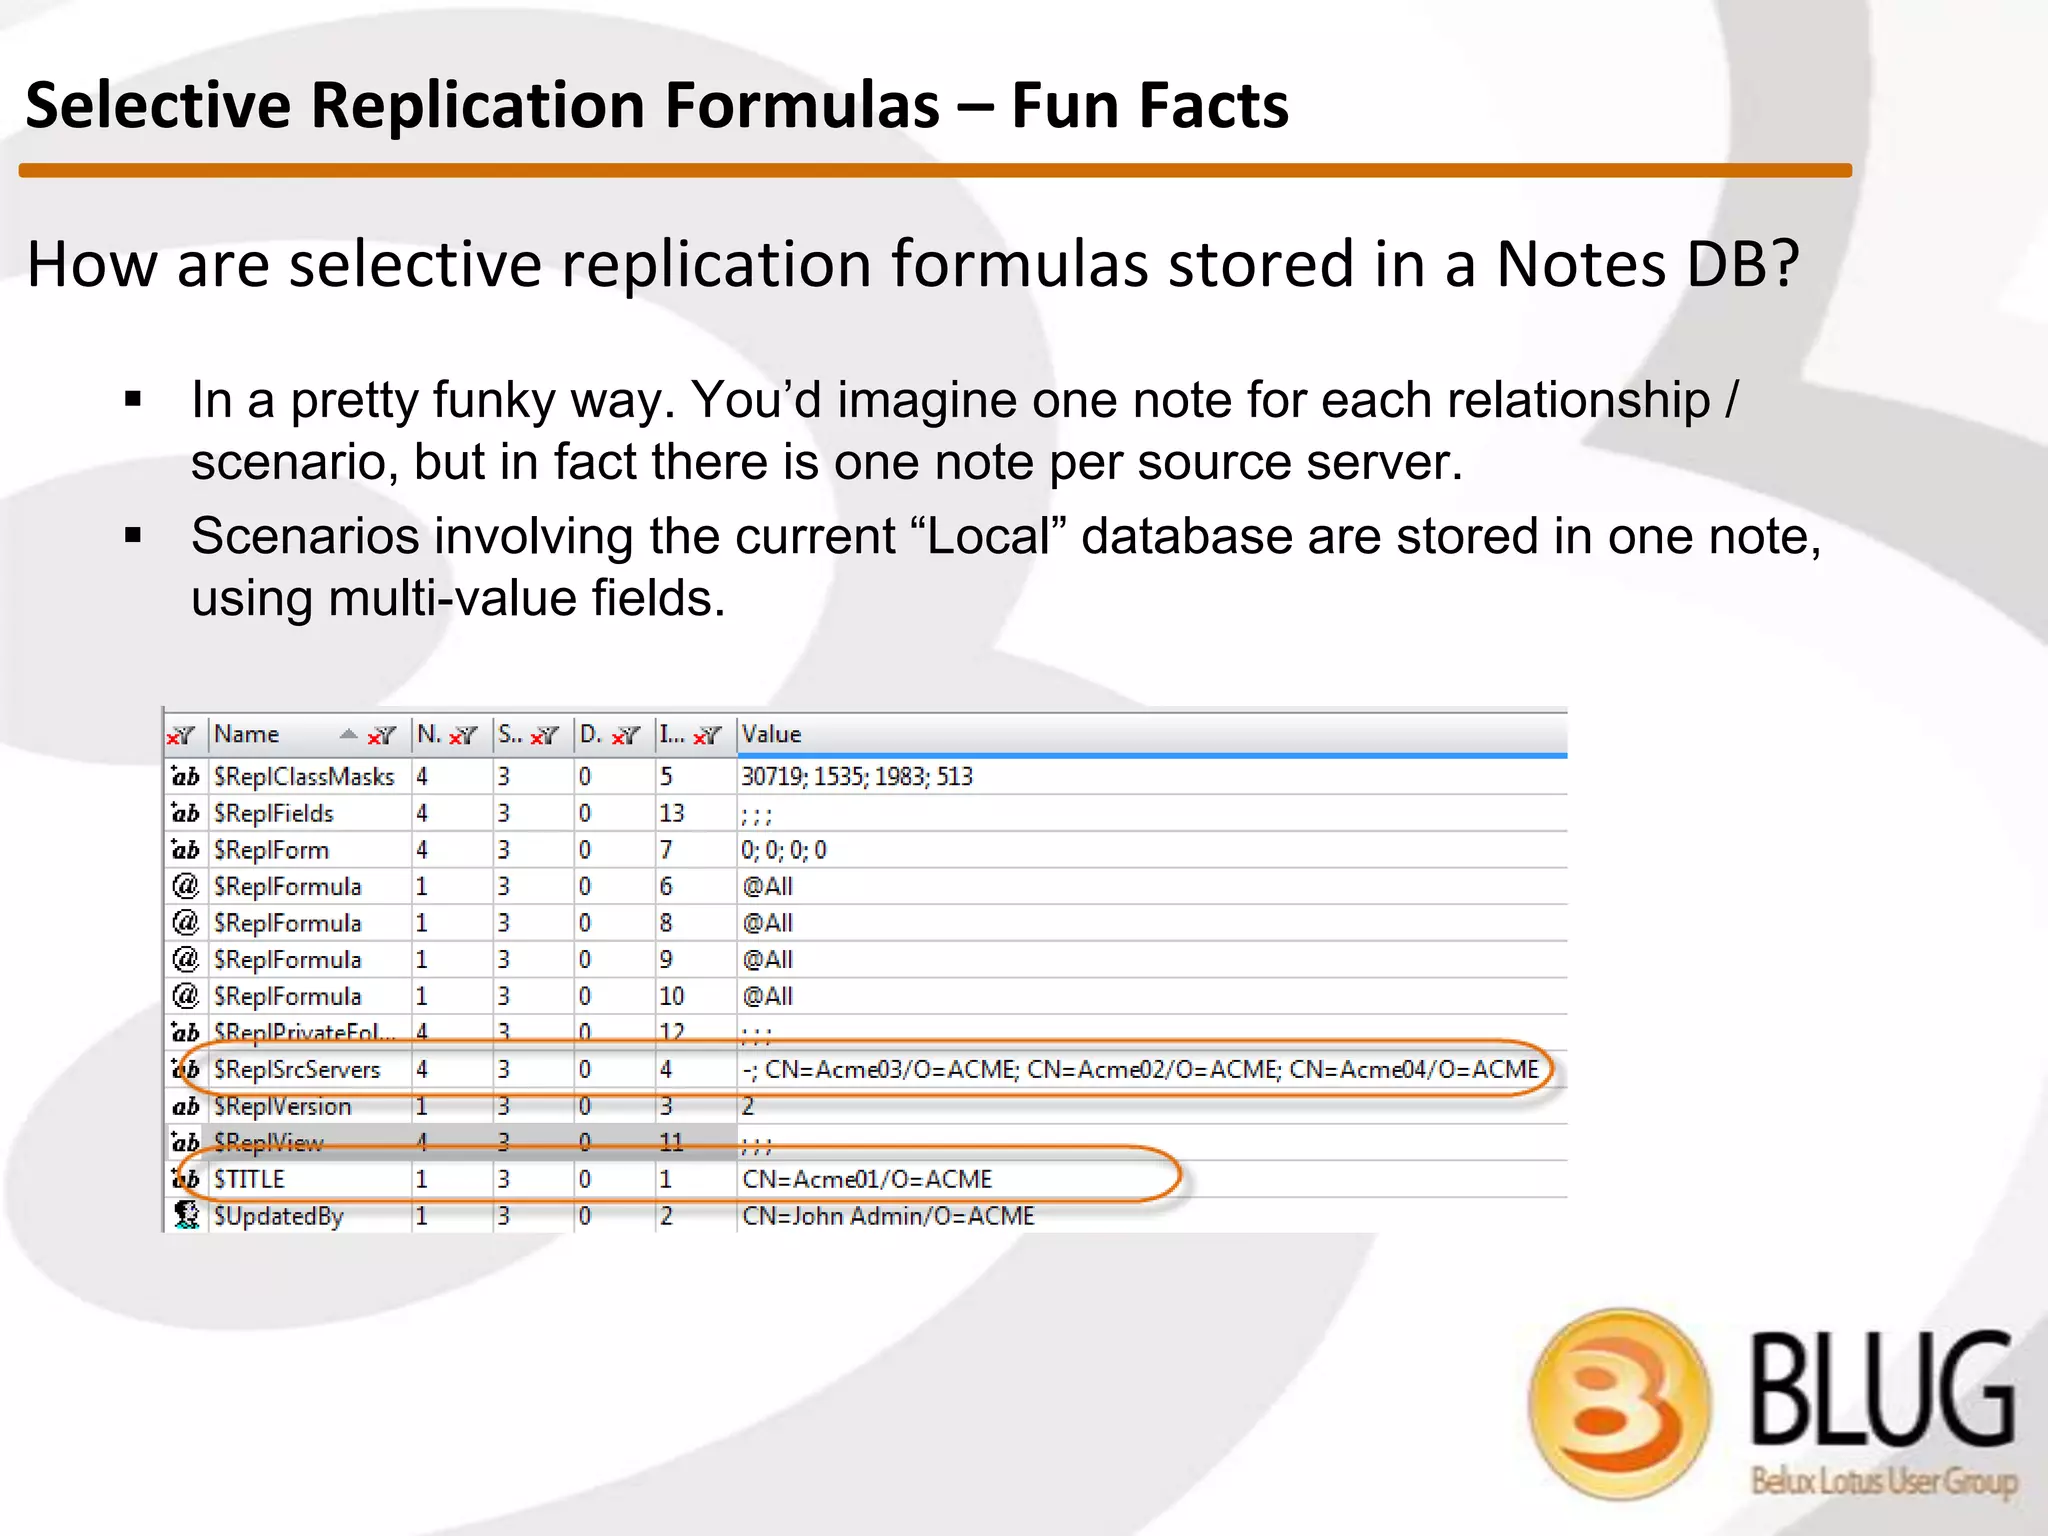Click the filter icon next to D. column

coord(626,735)
